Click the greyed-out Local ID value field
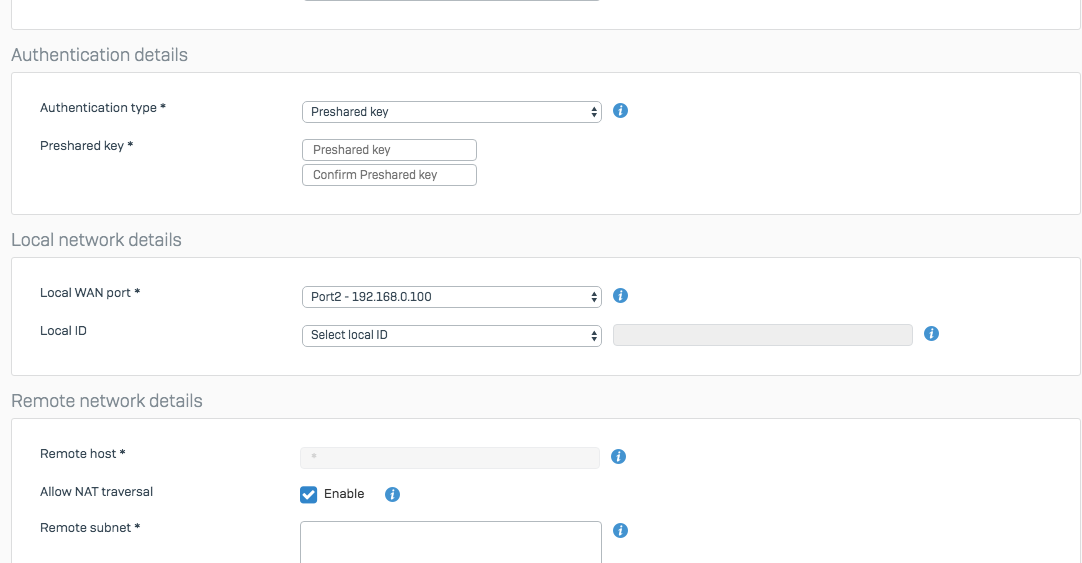 (x=762, y=335)
